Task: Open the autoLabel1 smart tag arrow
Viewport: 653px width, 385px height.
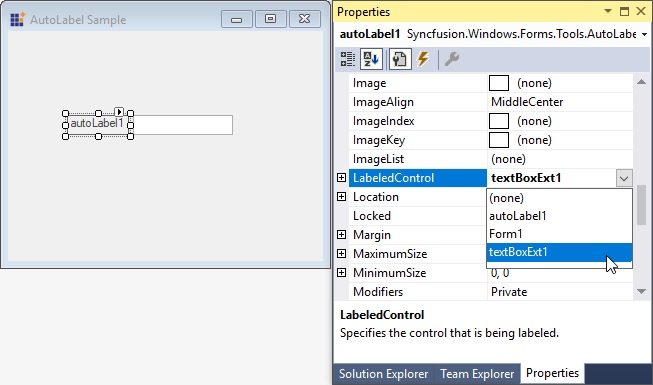Action: (119, 111)
